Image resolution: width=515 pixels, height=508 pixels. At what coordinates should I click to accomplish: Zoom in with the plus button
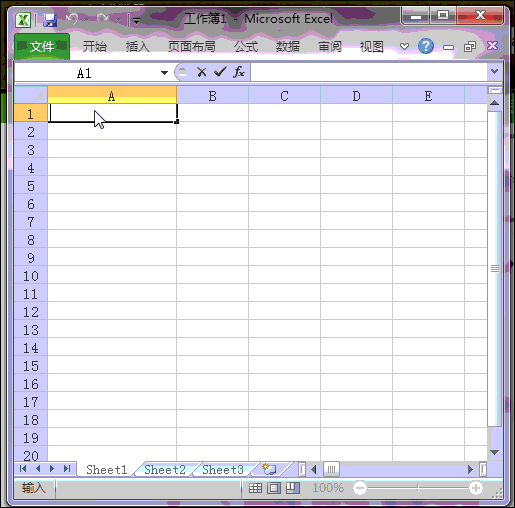pyautogui.click(x=476, y=488)
